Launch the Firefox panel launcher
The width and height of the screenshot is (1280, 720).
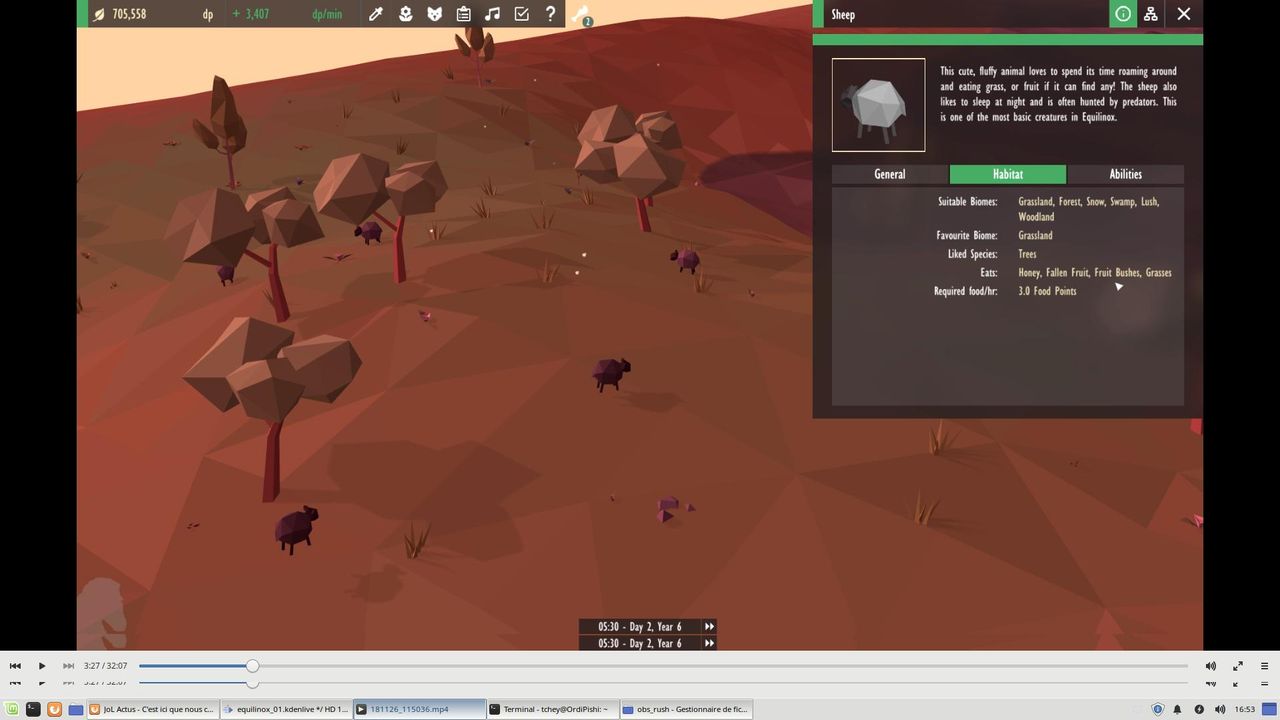pos(54,709)
